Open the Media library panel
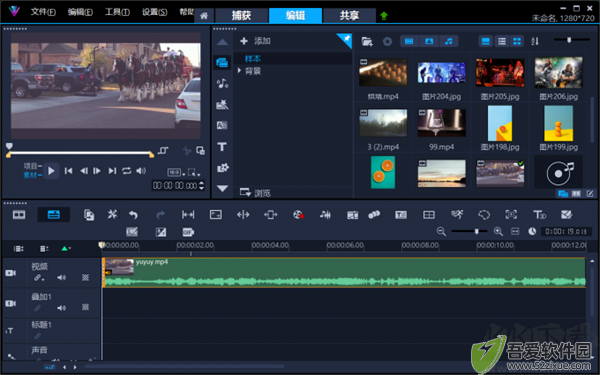 tap(222, 62)
